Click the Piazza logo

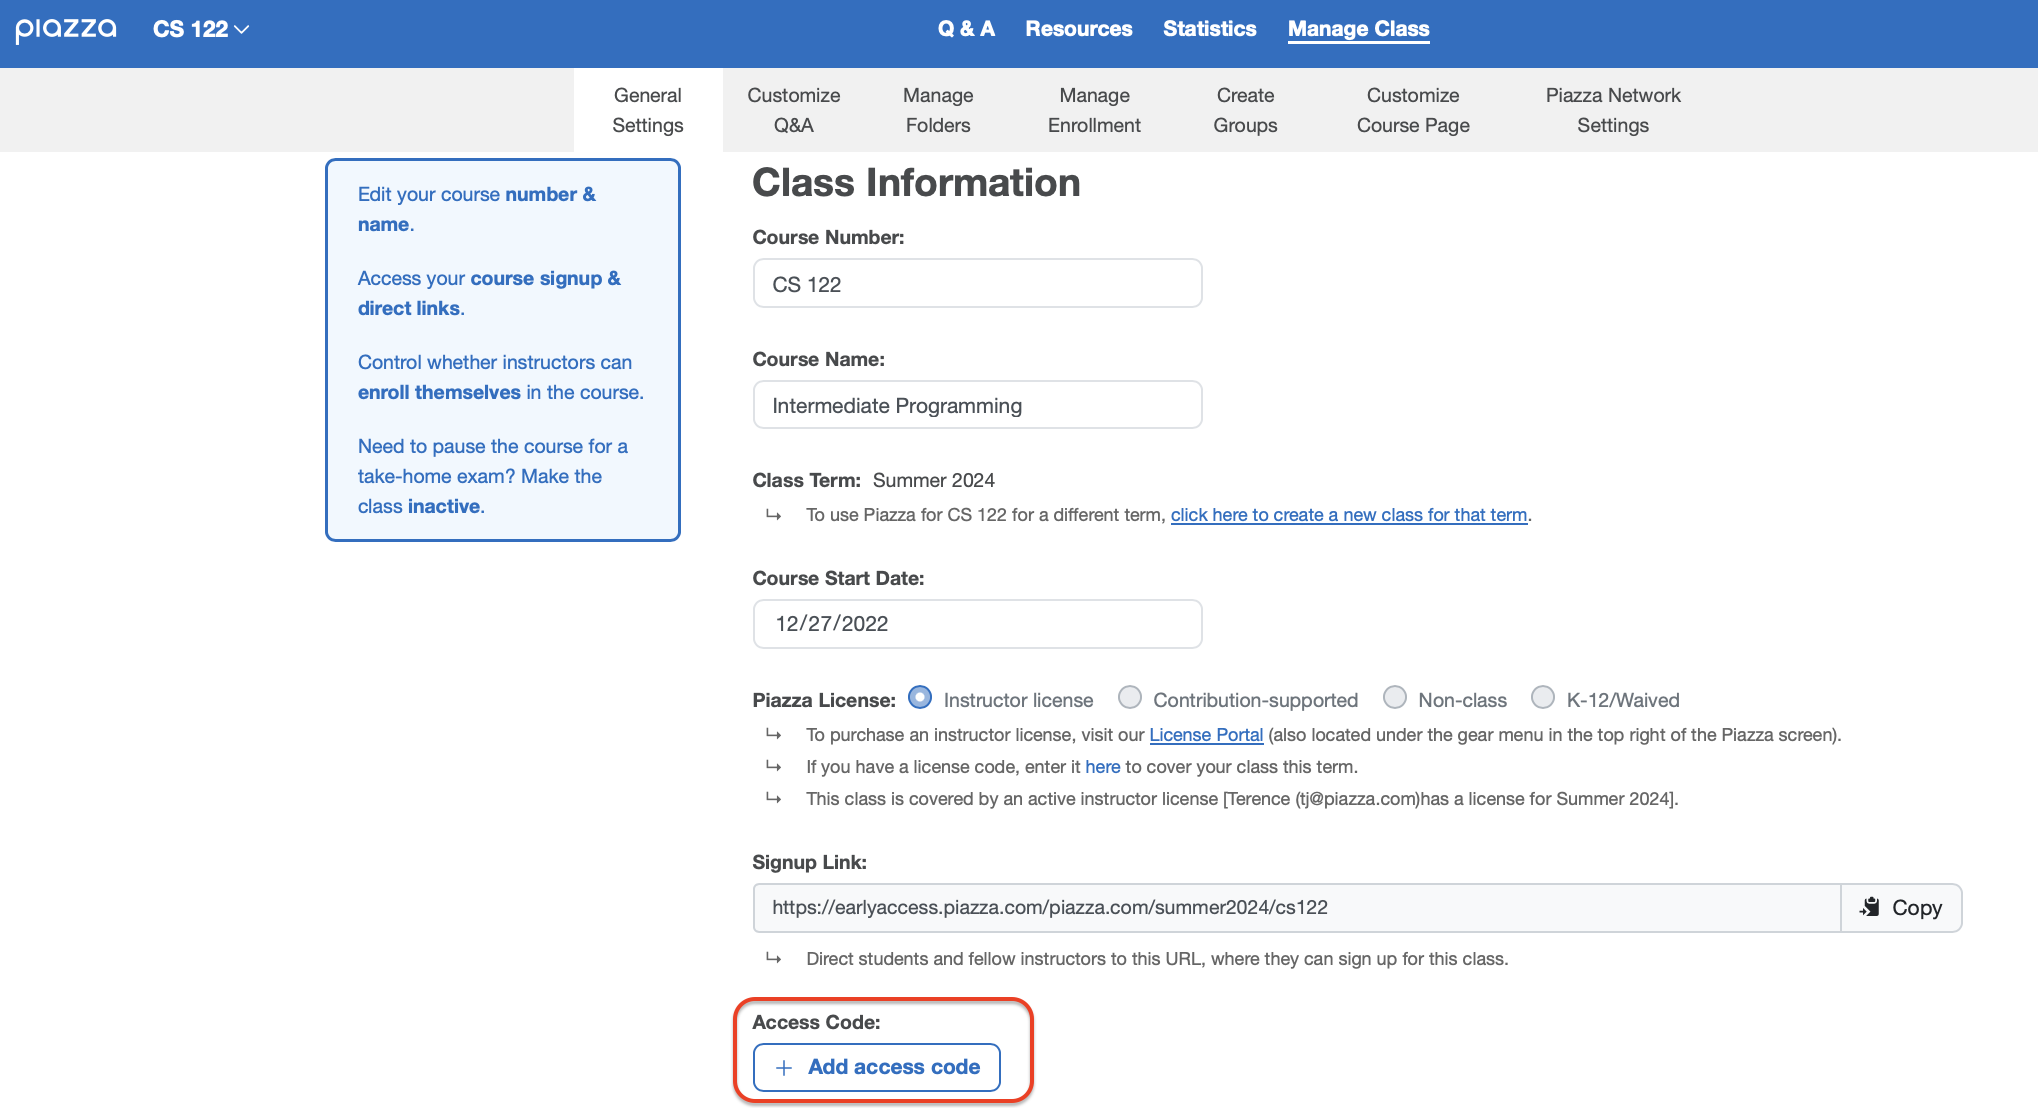66,29
